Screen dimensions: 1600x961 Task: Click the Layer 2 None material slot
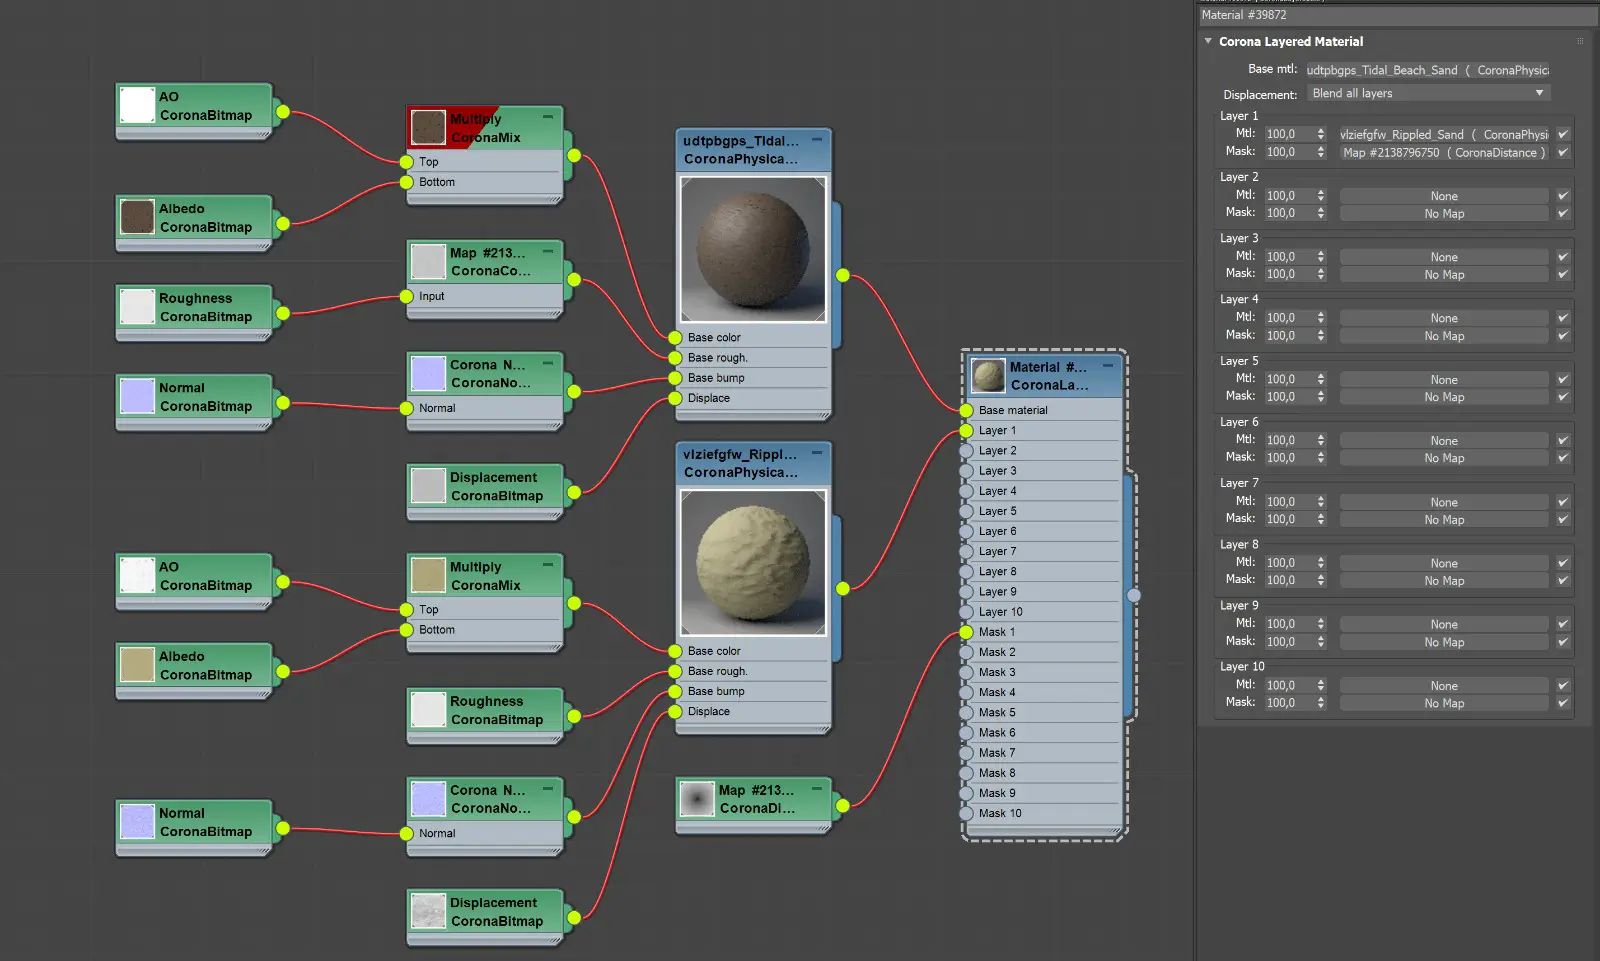click(x=1444, y=195)
